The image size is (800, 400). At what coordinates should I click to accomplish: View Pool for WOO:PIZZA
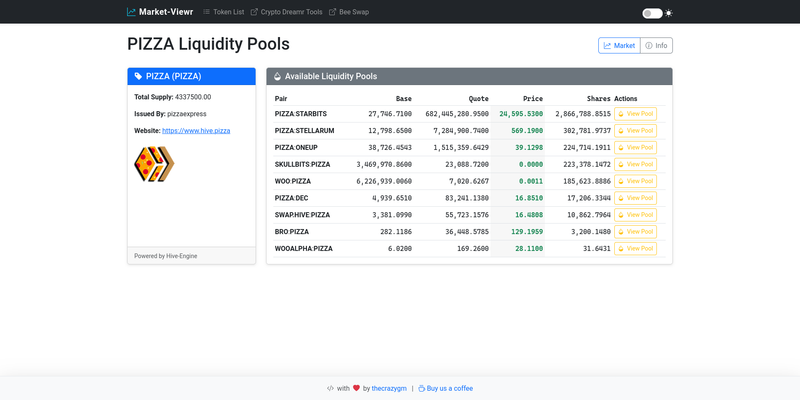point(635,181)
